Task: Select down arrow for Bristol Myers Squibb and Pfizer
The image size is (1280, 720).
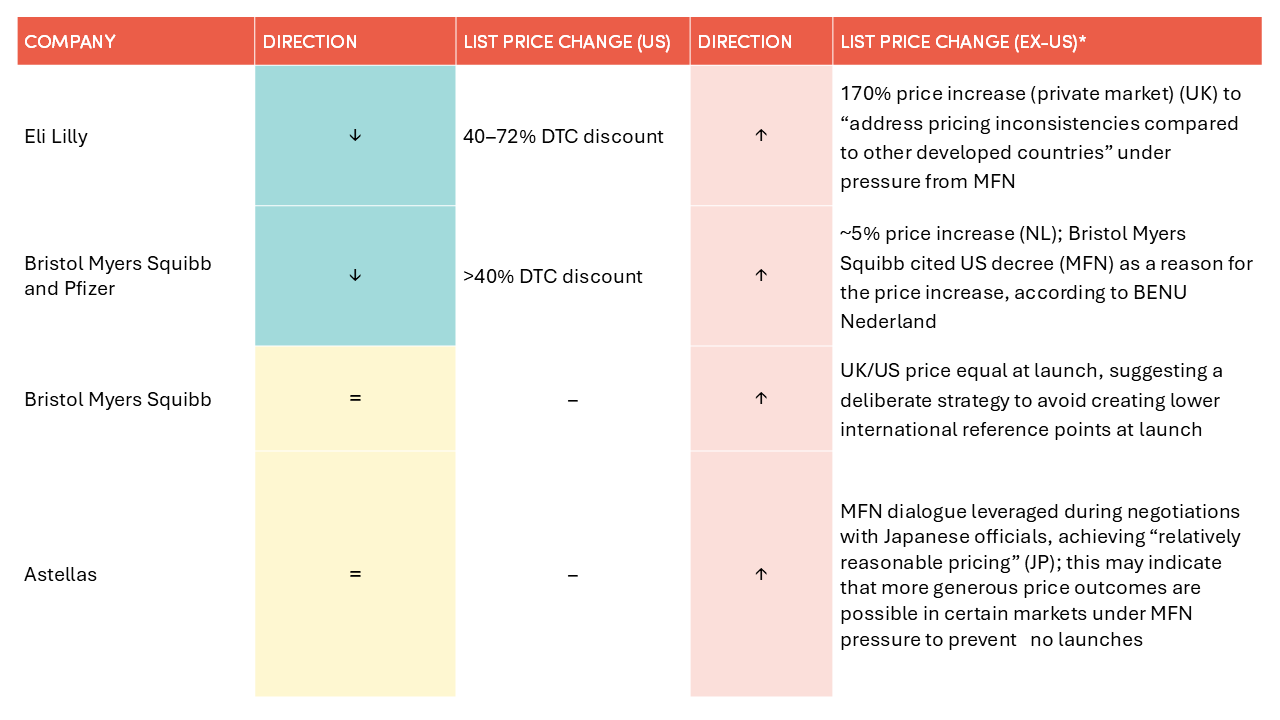Action: [355, 276]
